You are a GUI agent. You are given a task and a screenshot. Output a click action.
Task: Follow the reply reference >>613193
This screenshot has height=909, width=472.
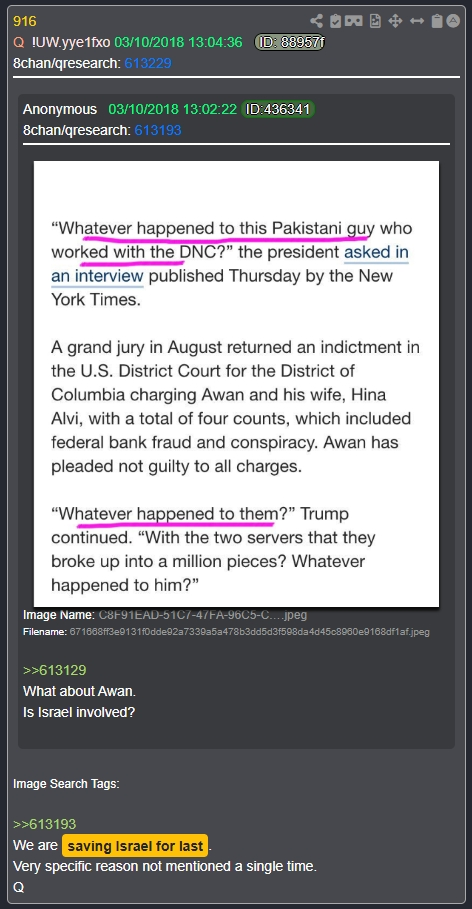tap(45, 824)
